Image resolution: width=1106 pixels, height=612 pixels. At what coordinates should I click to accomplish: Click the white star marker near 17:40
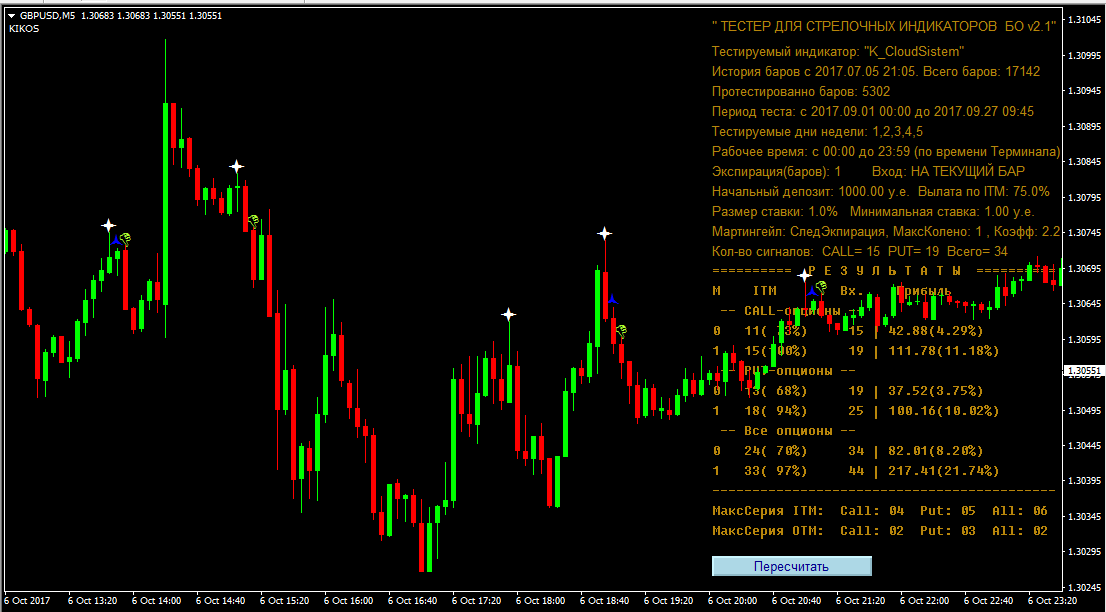coord(508,315)
